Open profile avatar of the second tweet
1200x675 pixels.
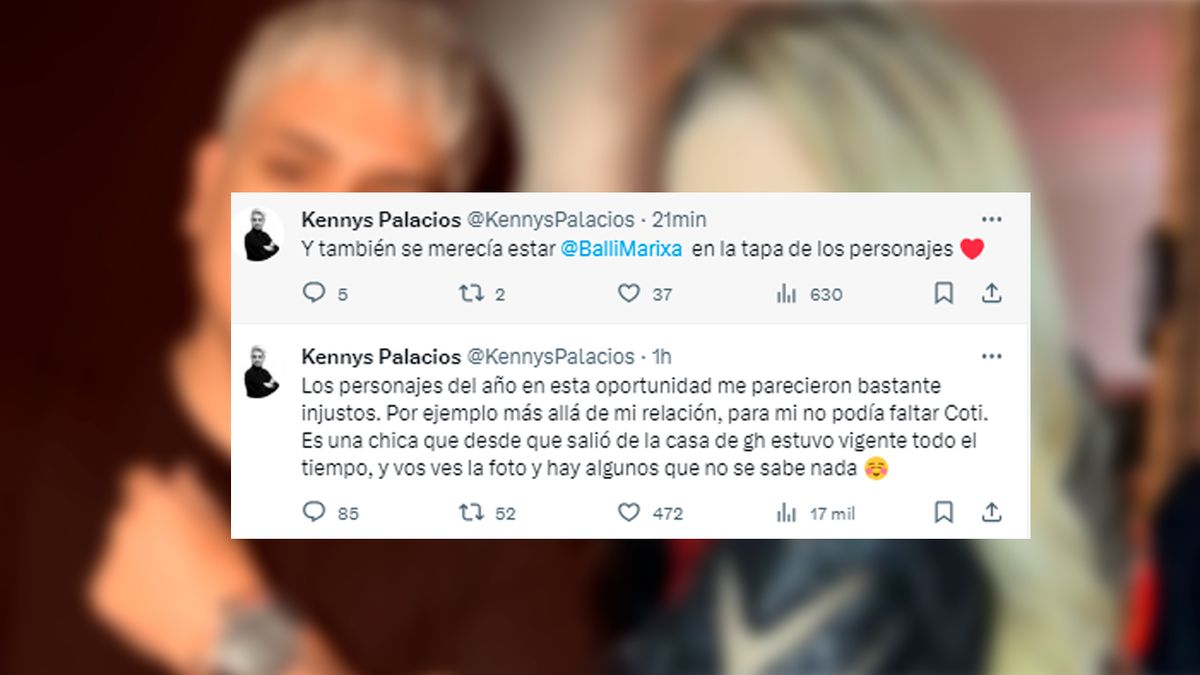point(262,372)
